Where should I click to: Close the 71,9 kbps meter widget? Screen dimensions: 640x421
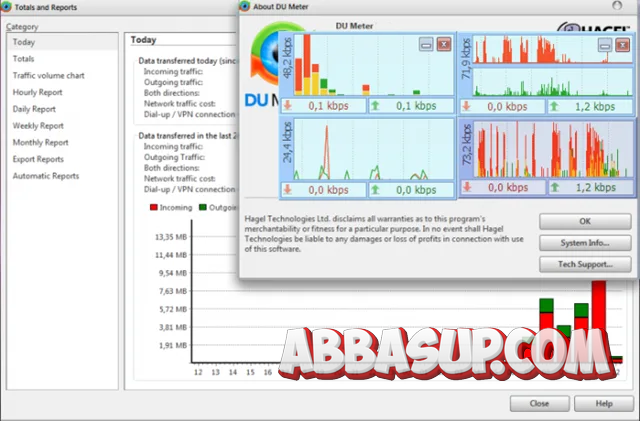[622, 45]
